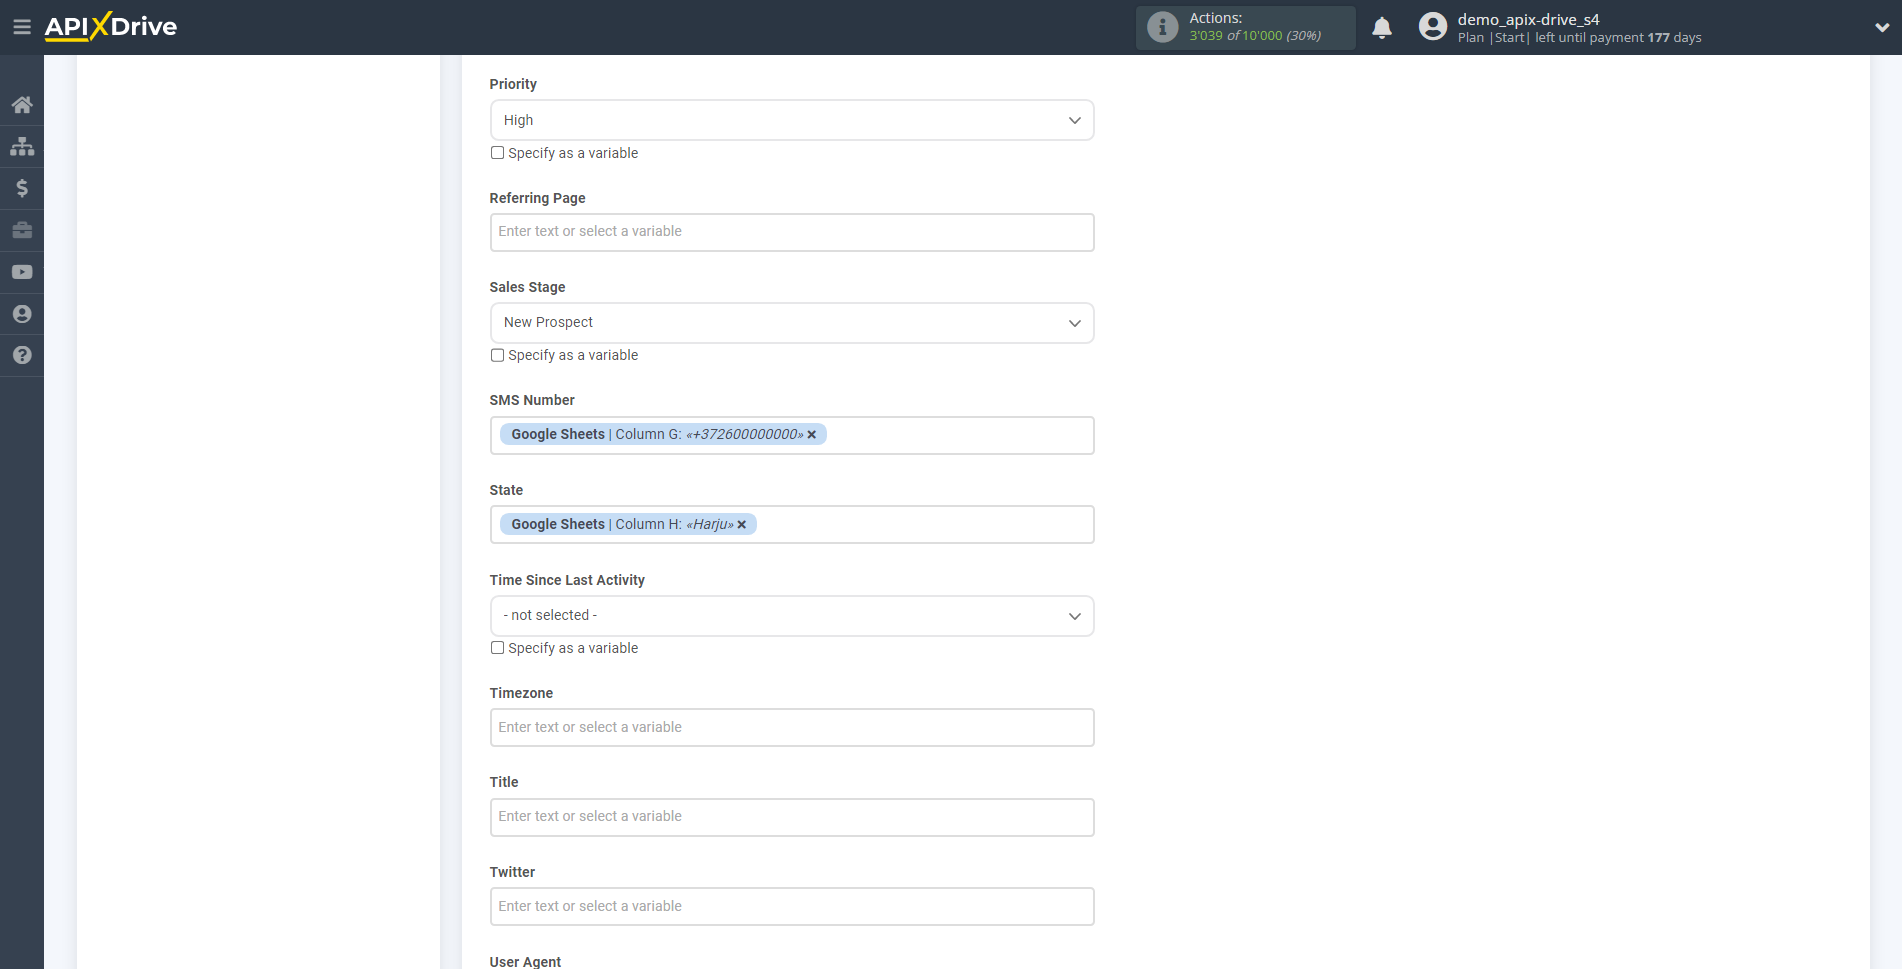1902x969 pixels.
Task: Remove Column G variable from SMS Number
Action: click(812, 435)
